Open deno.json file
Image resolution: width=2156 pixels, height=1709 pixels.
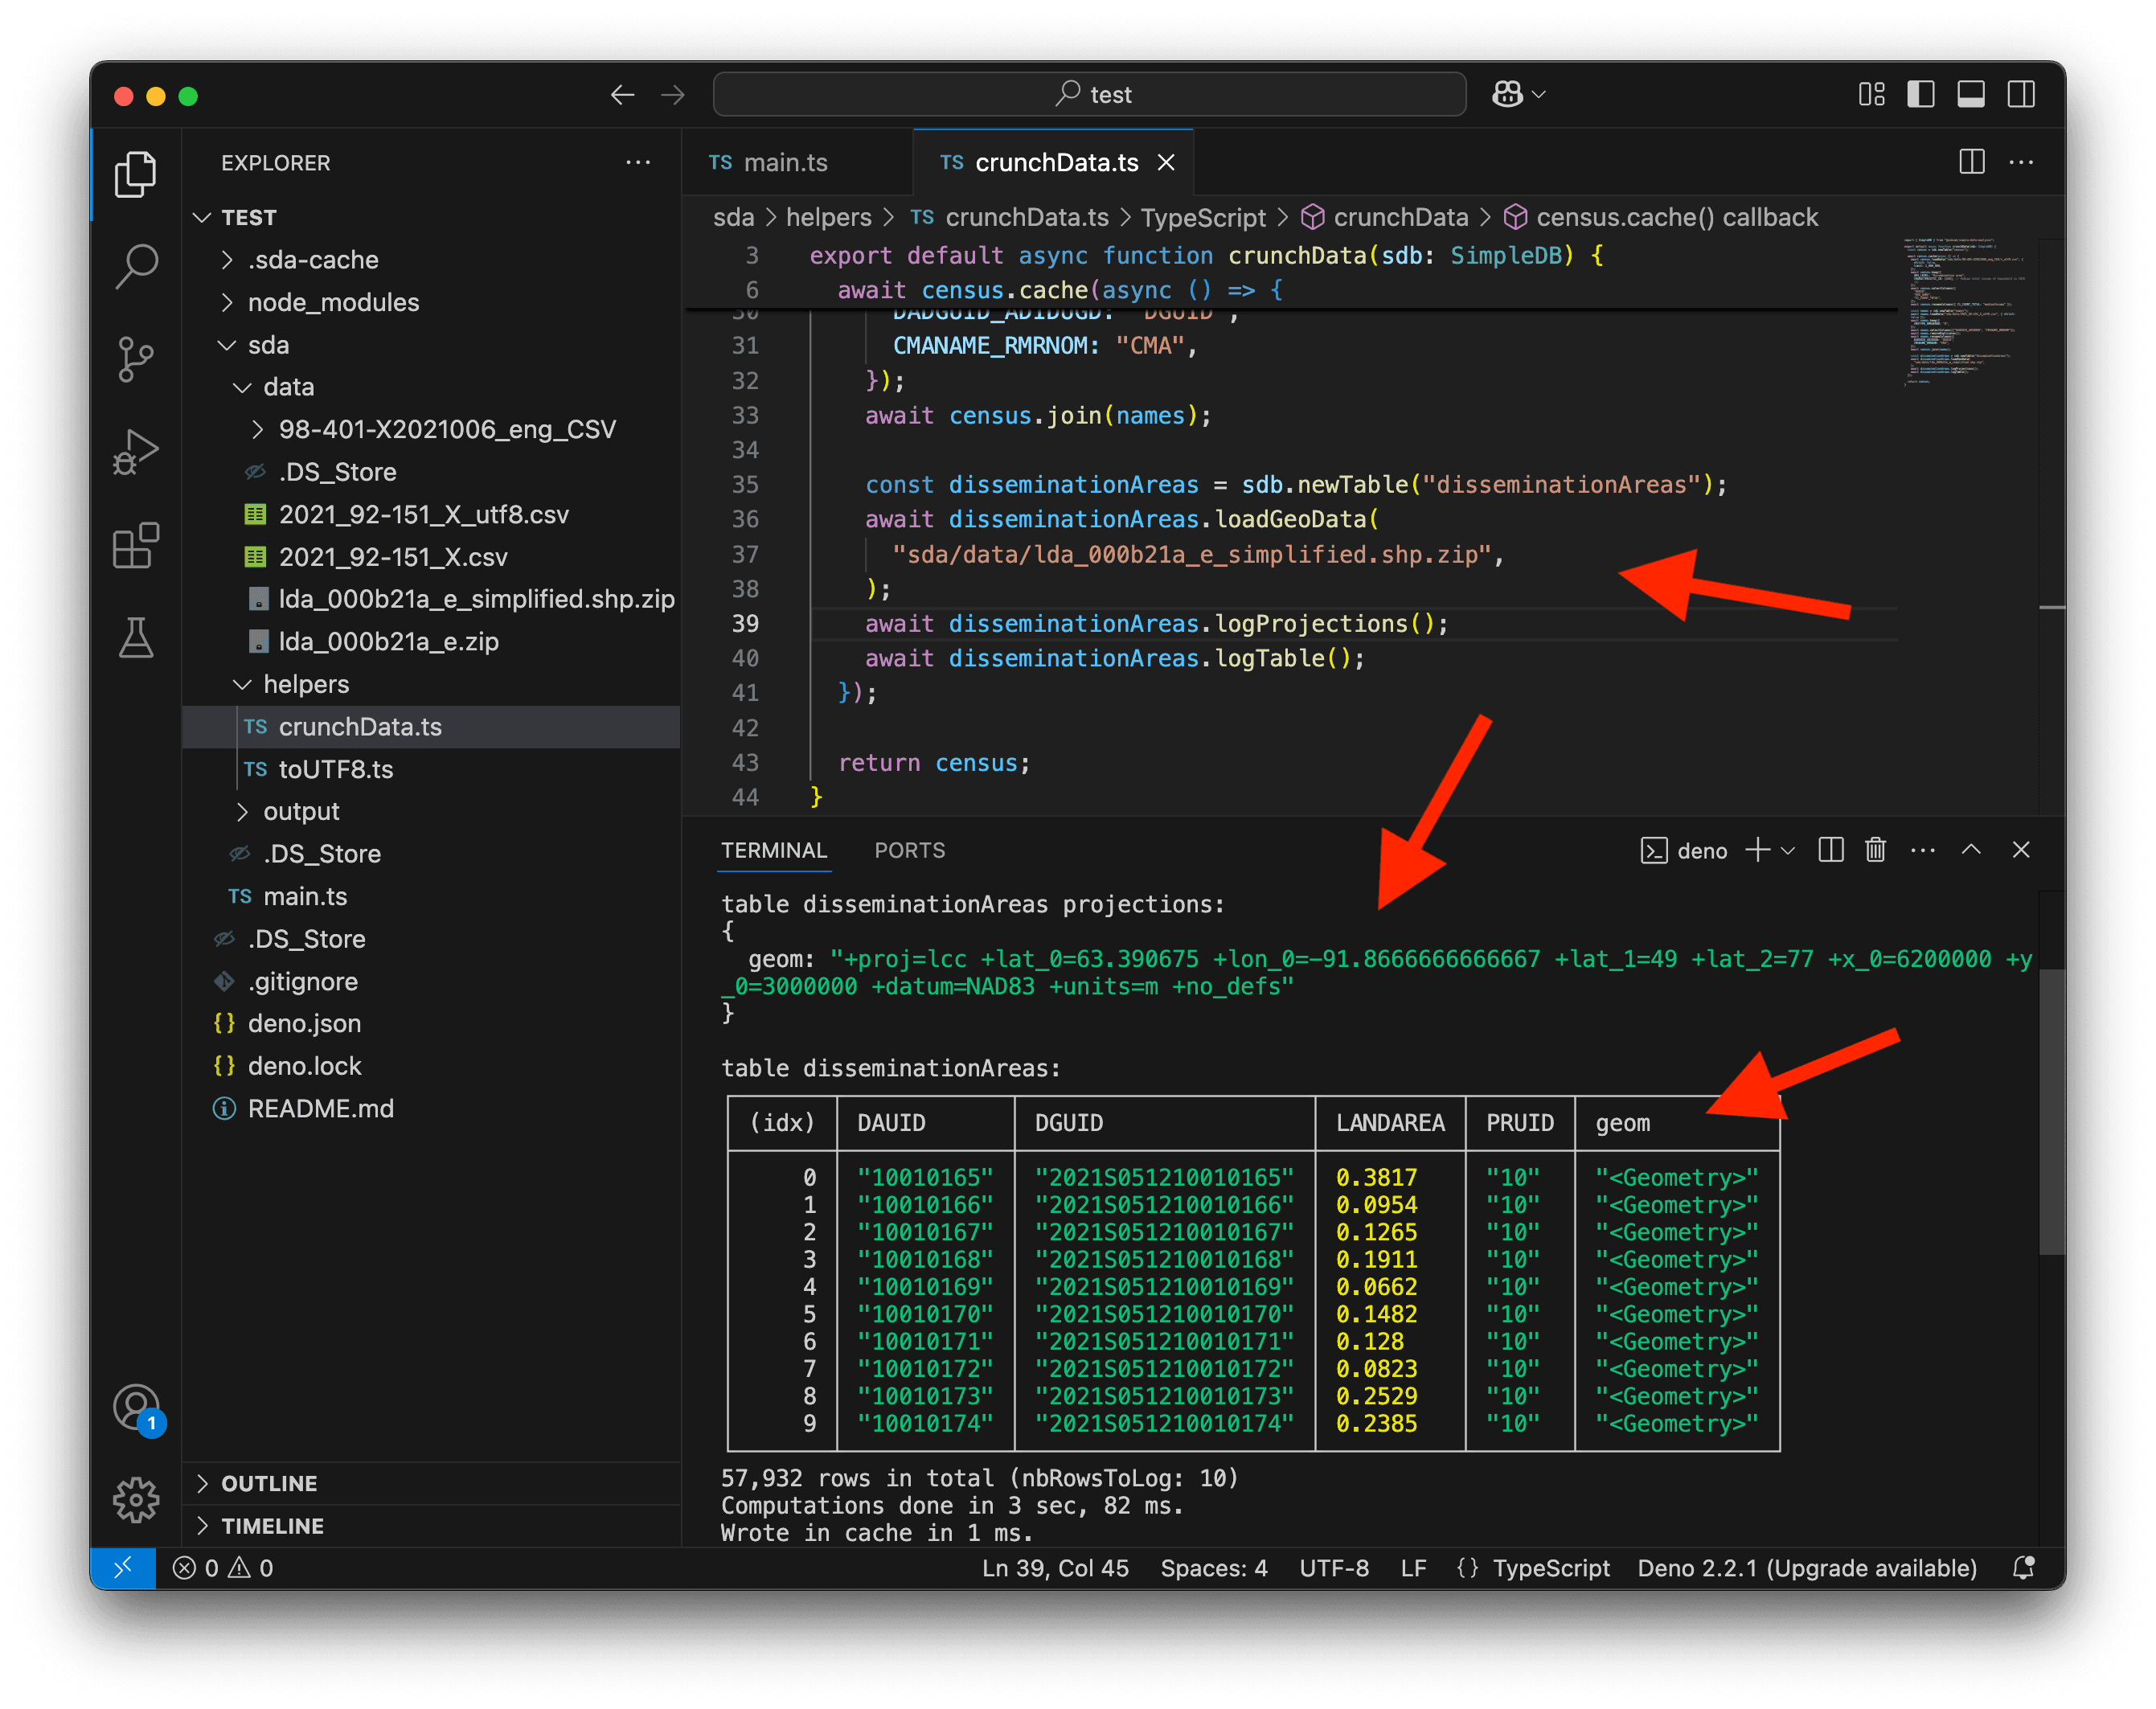coord(432,1023)
